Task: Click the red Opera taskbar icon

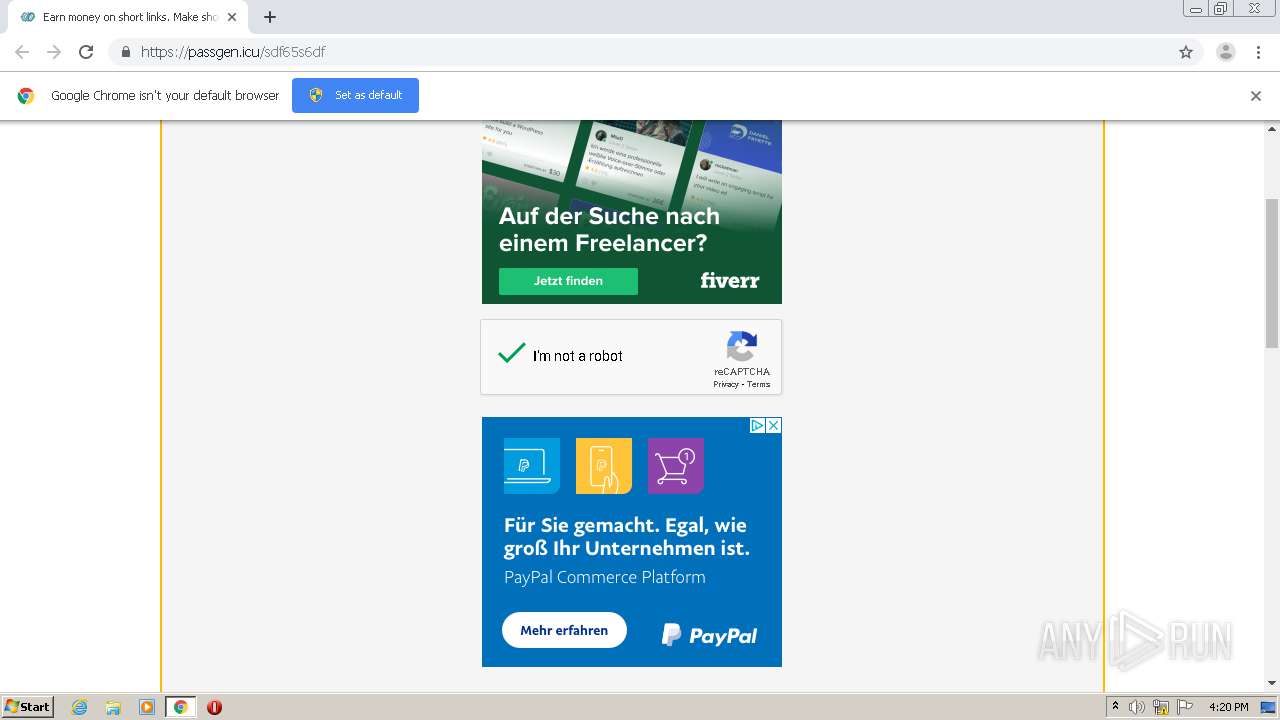Action: click(214, 707)
